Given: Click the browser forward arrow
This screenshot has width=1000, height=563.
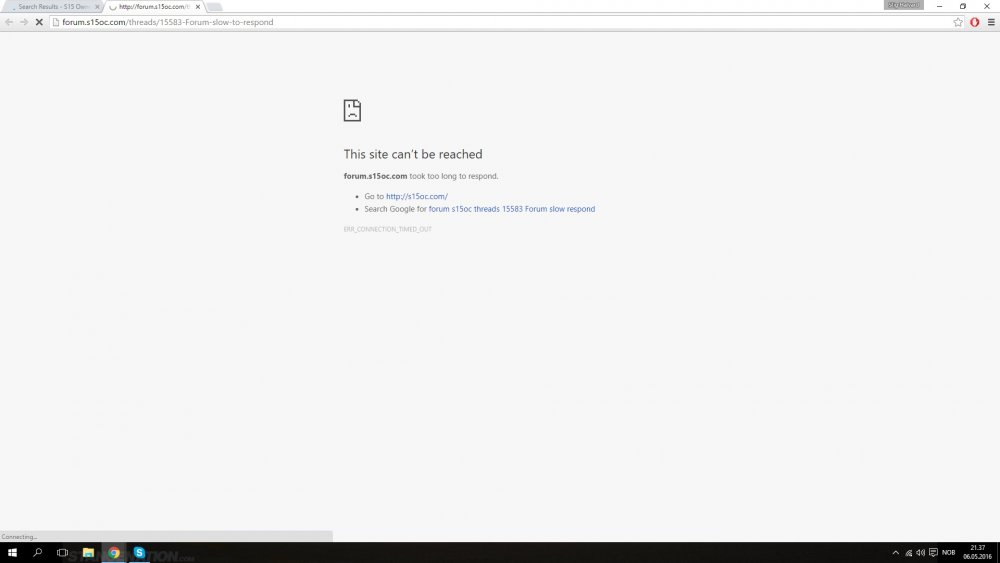Looking at the screenshot, I should [x=24, y=22].
